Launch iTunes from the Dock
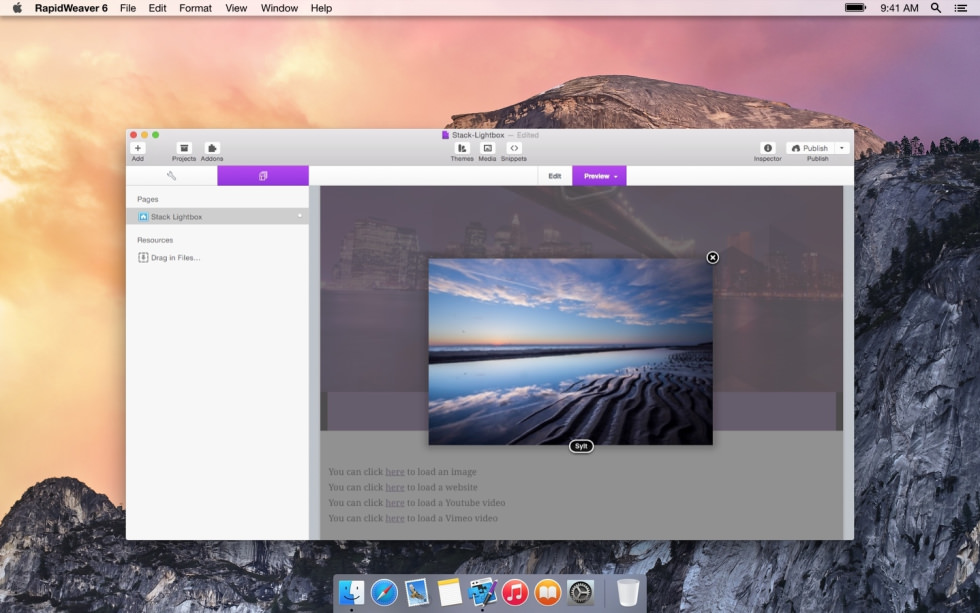Viewport: 980px width, 613px height. [x=515, y=592]
